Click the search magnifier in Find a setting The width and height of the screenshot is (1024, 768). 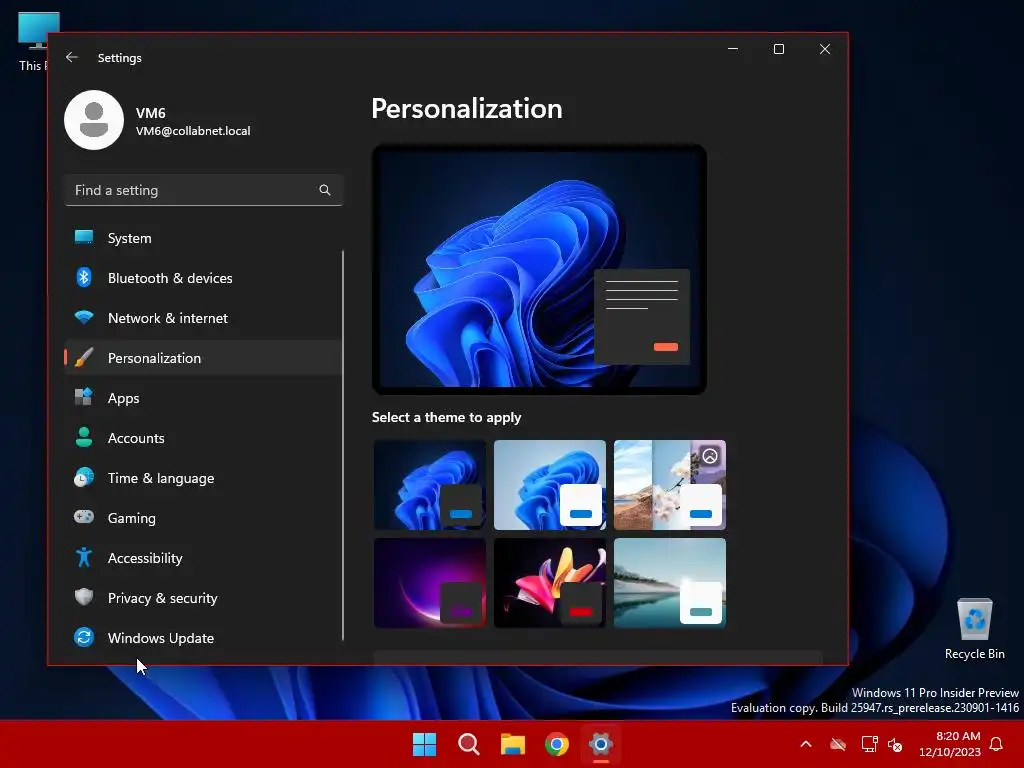(x=325, y=190)
